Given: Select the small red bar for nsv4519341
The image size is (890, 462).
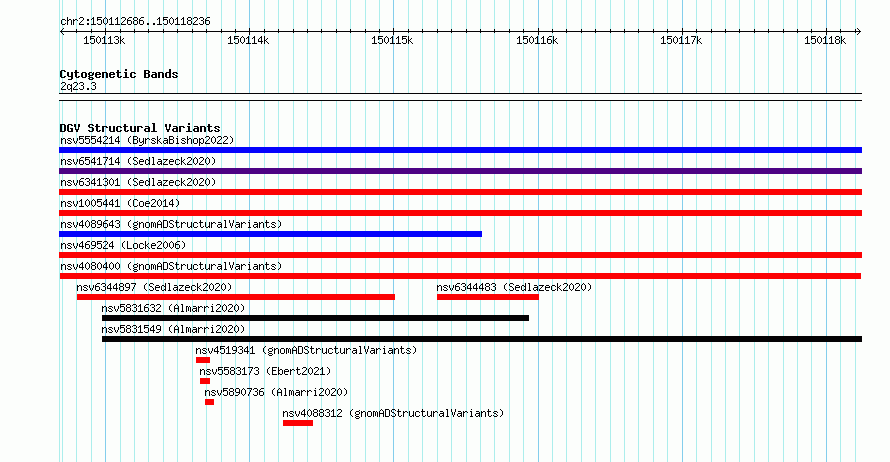Looking at the screenshot, I should (x=203, y=360).
